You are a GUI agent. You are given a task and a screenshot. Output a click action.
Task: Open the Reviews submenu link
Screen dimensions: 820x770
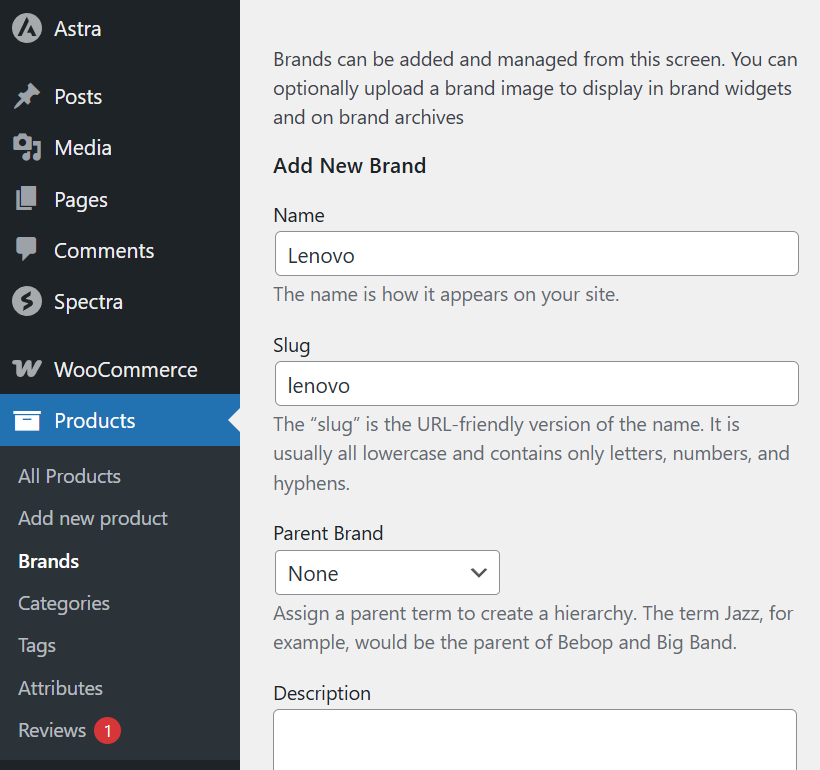click(52, 730)
